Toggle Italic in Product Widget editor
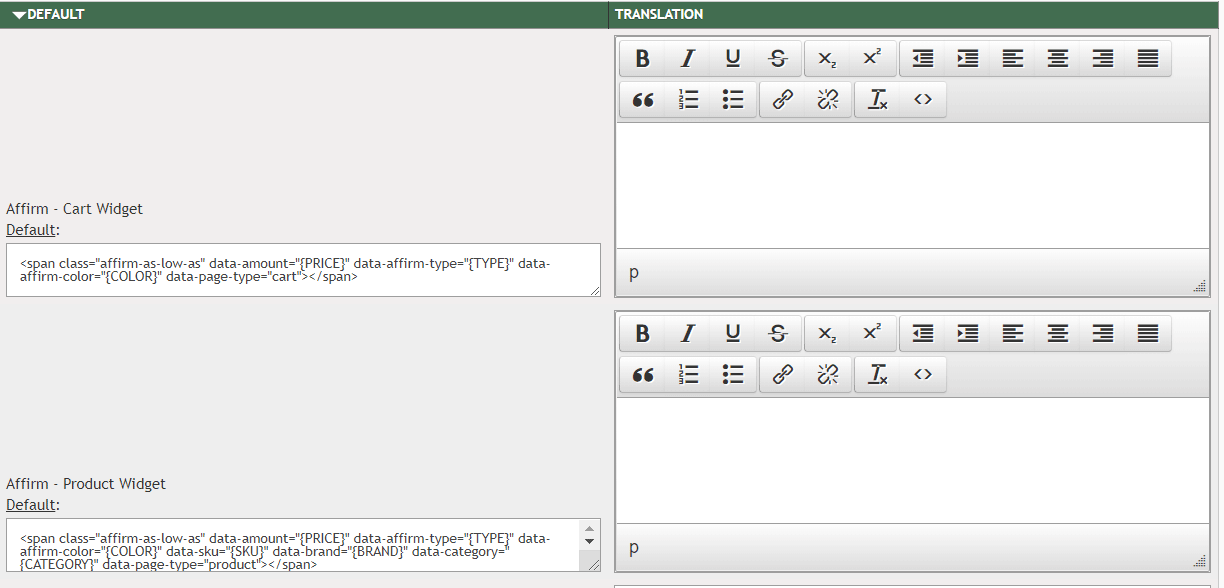1224x588 pixels. [688, 334]
